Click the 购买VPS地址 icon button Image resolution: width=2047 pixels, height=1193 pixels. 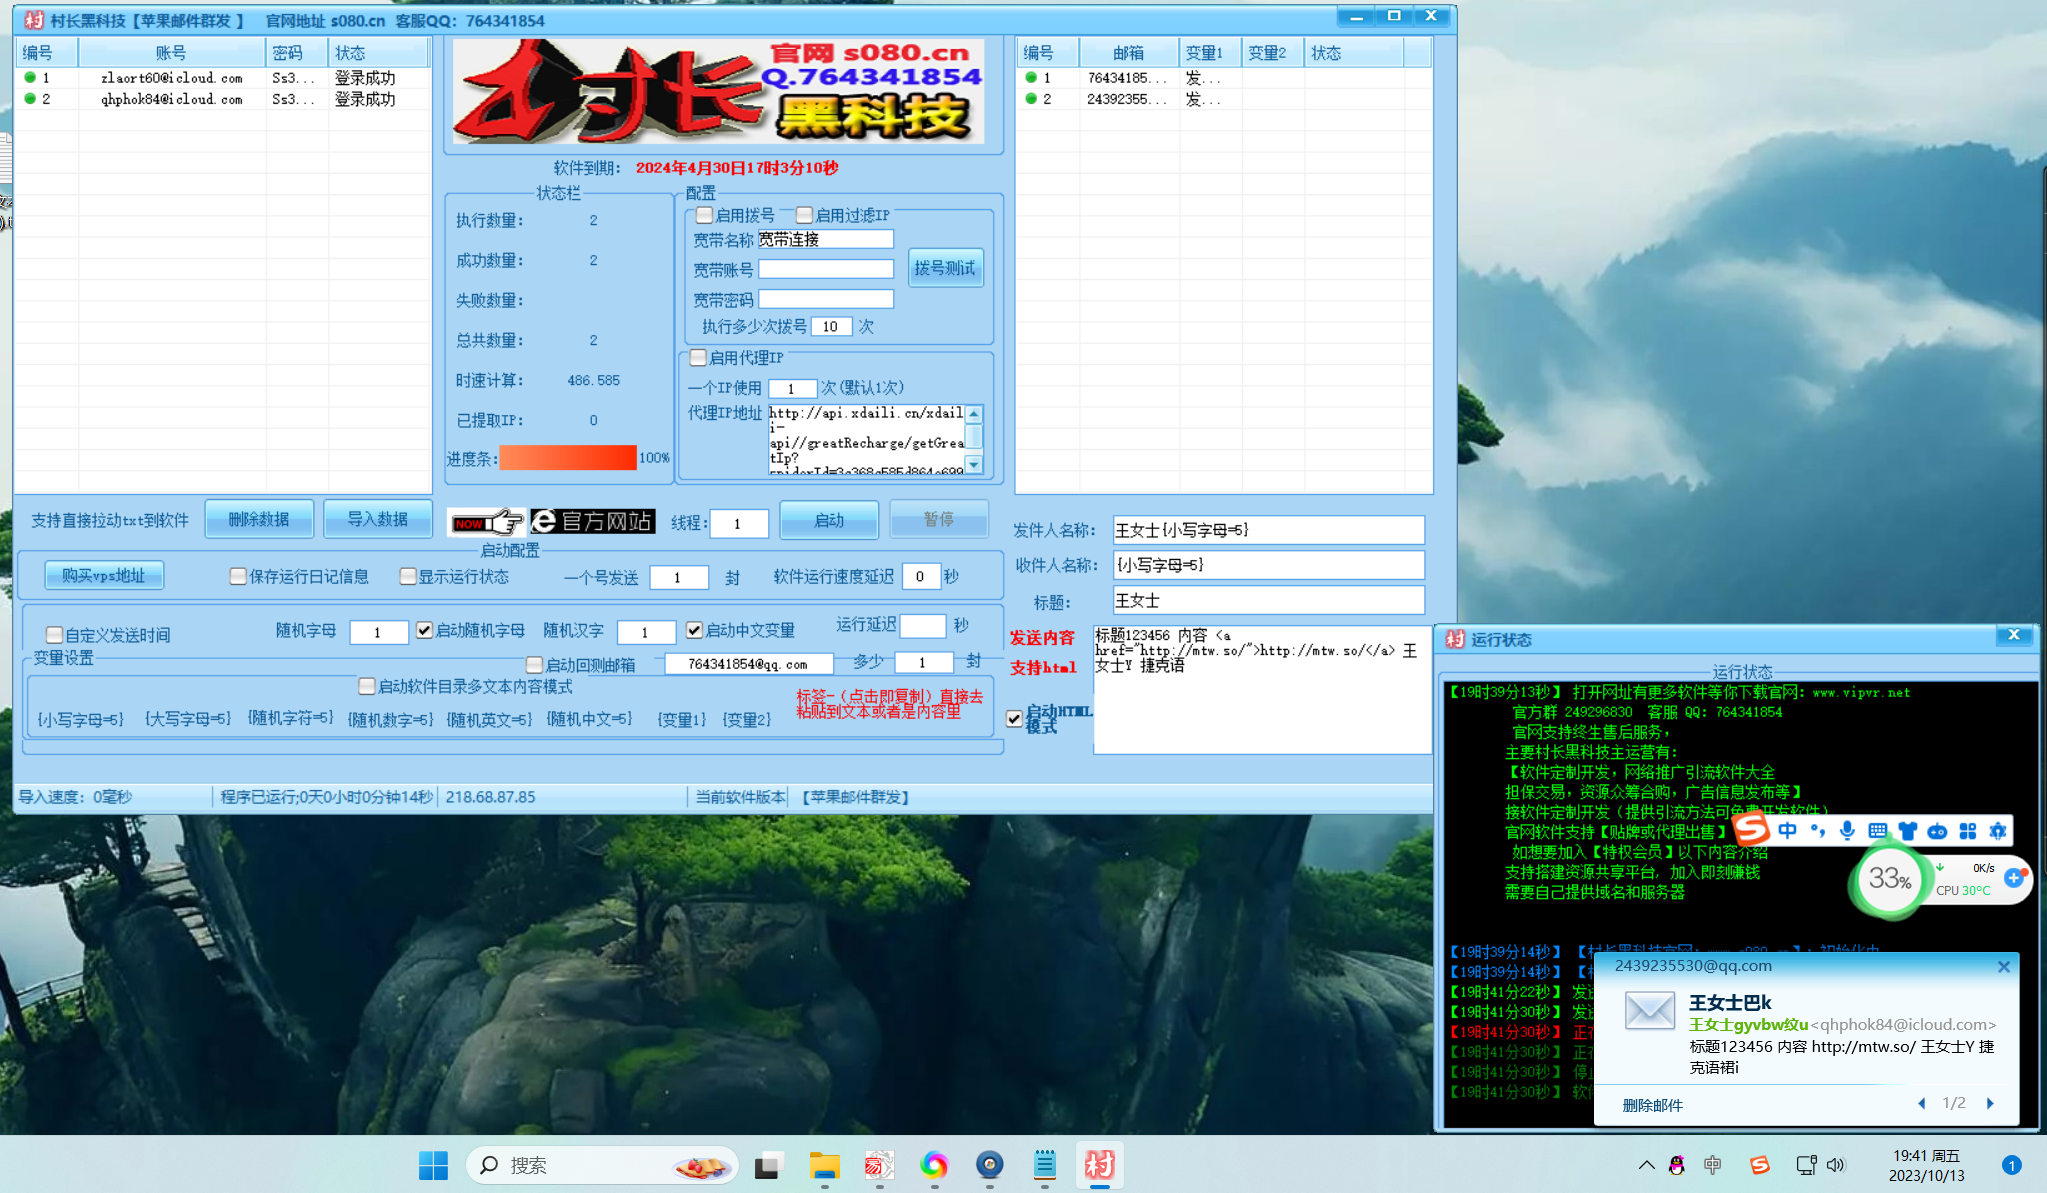[x=105, y=574]
